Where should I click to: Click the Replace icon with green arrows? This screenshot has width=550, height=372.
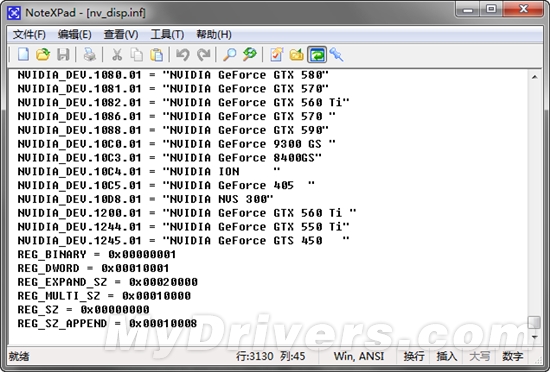pos(250,55)
